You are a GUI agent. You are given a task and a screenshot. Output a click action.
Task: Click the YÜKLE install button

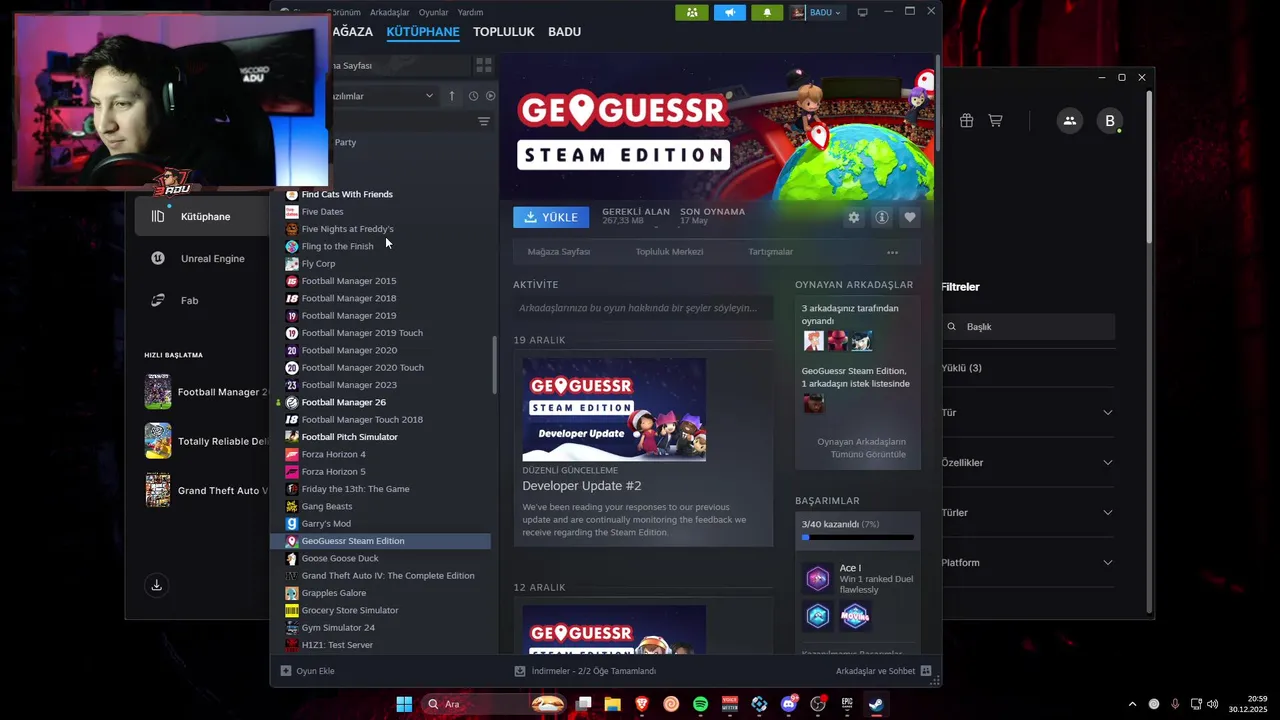(x=551, y=217)
